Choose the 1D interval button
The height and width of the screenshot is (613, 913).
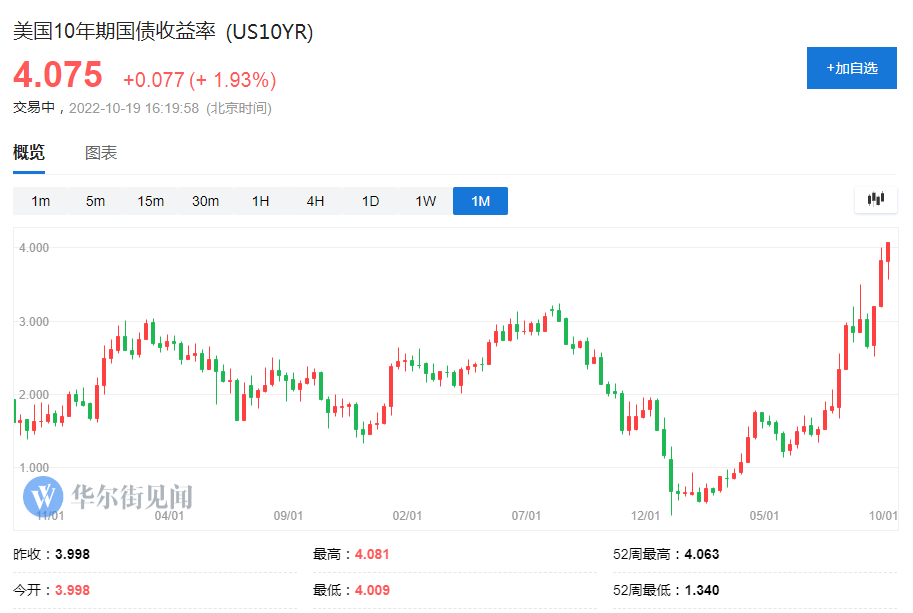click(370, 201)
